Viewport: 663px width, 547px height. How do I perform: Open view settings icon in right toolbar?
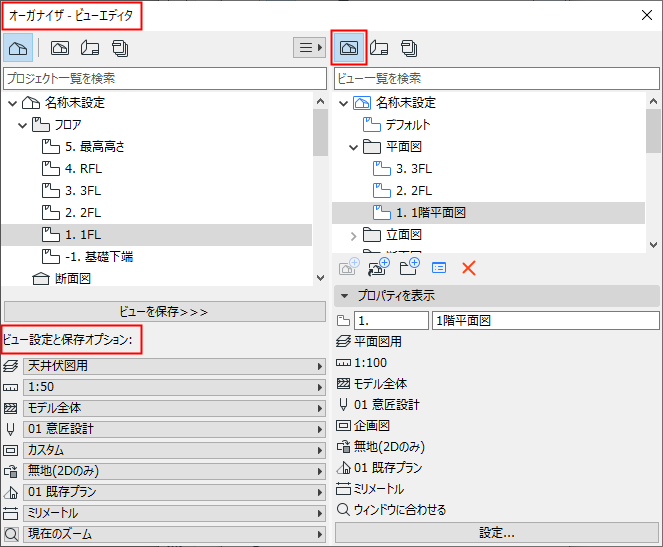tap(439, 268)
